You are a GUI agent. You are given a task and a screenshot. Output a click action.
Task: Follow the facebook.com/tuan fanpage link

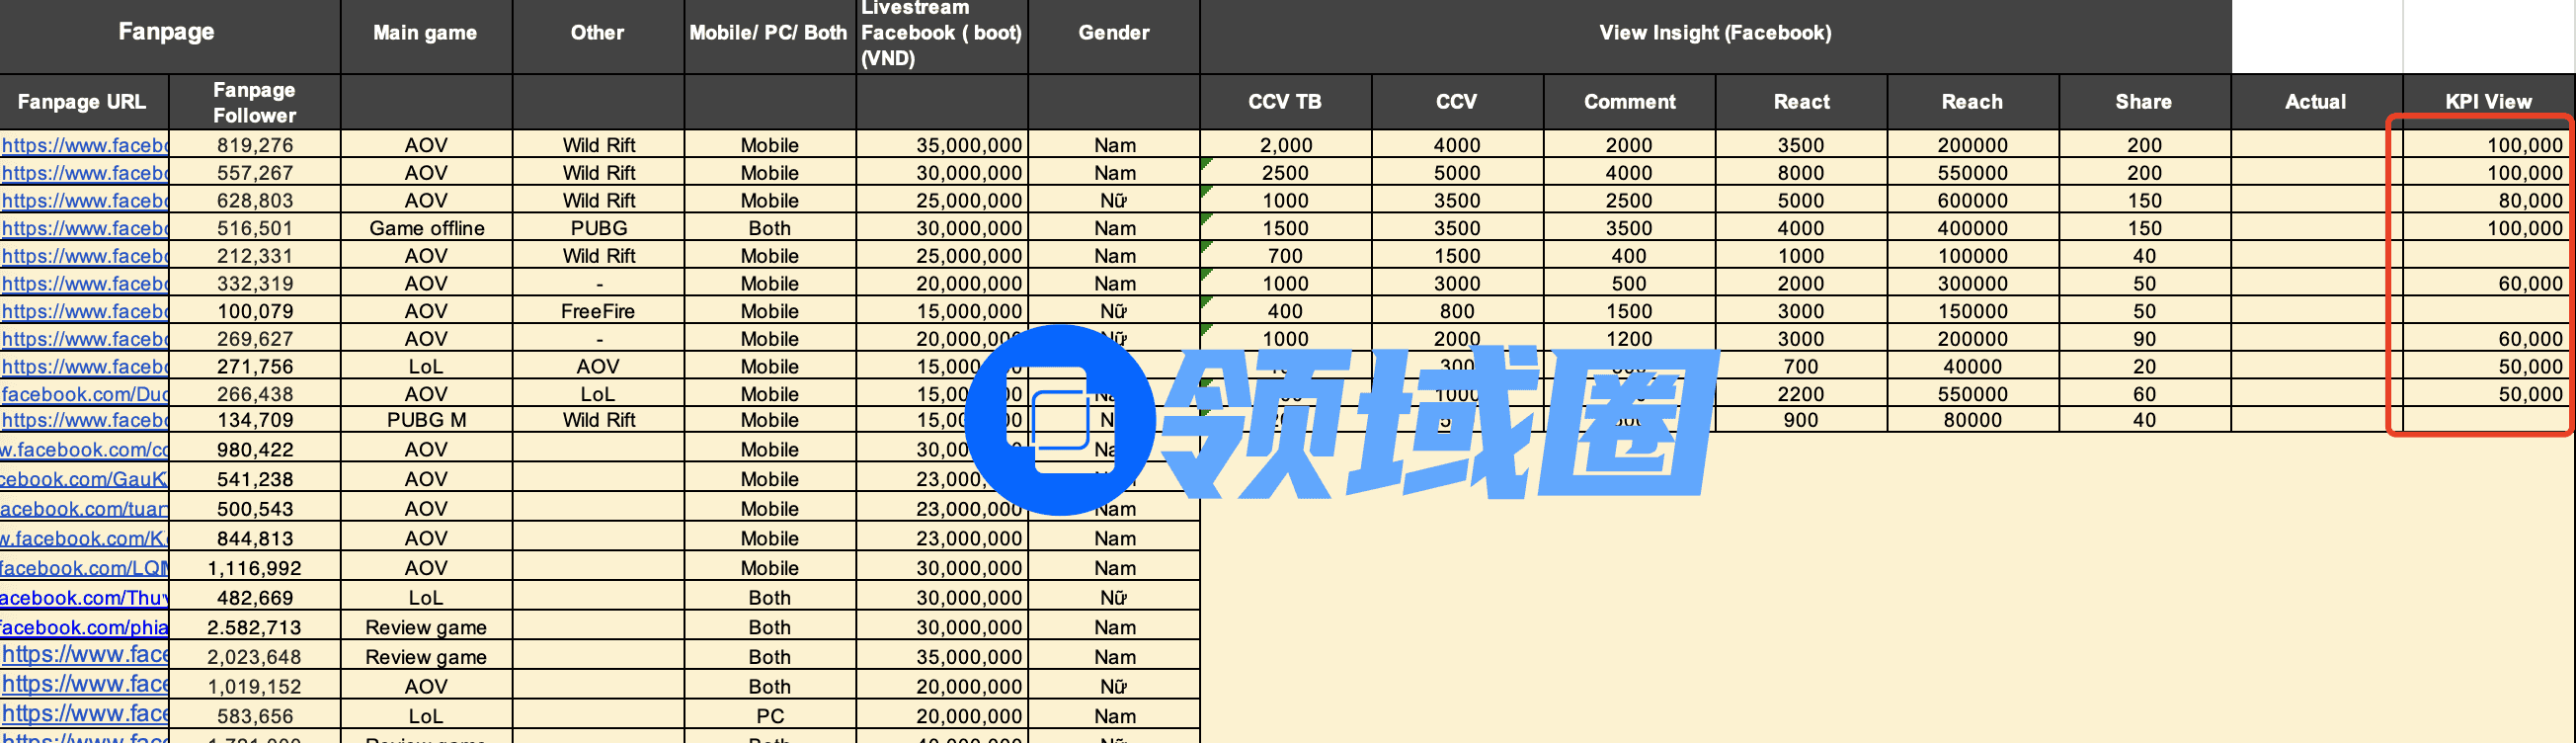coord(84,509)
